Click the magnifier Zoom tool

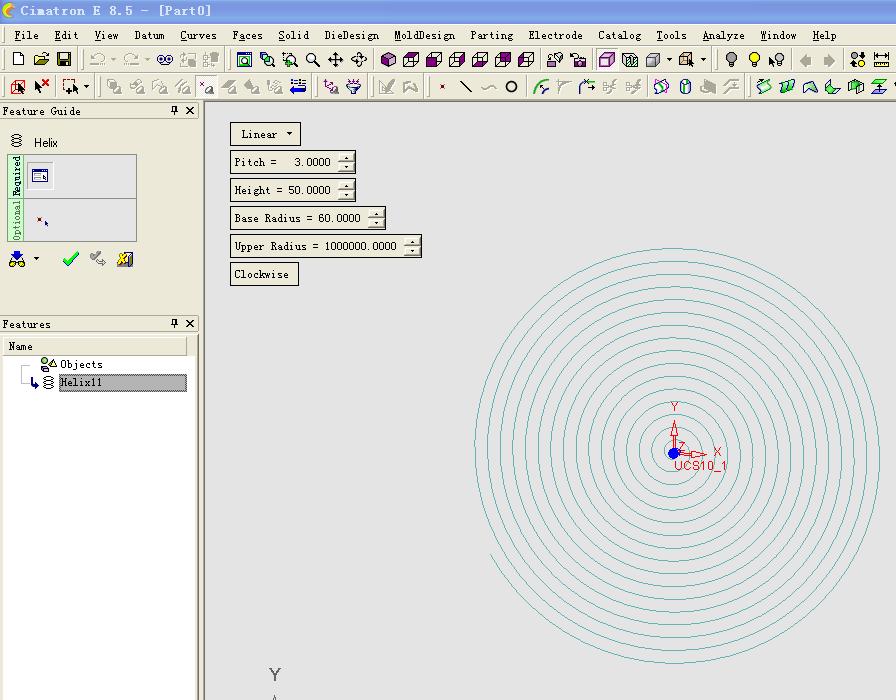(x=313, y=60)
